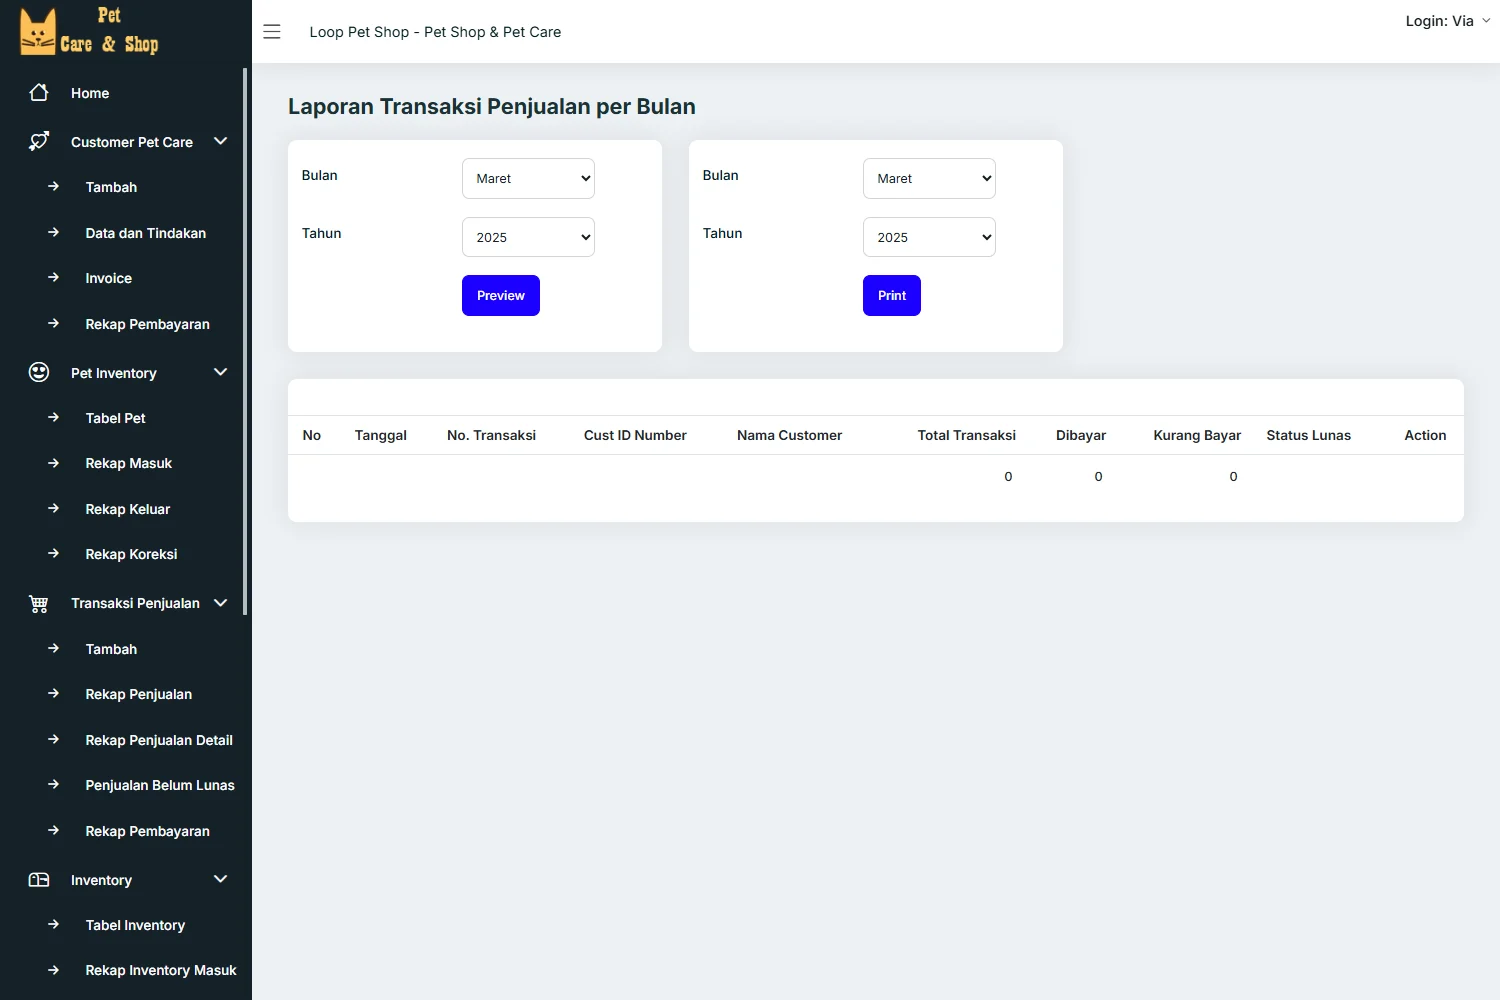The width and height of the screenshot is (1500, 1000).
Task: Open the Rekap Koreksi link
Action: click(132, 554)
